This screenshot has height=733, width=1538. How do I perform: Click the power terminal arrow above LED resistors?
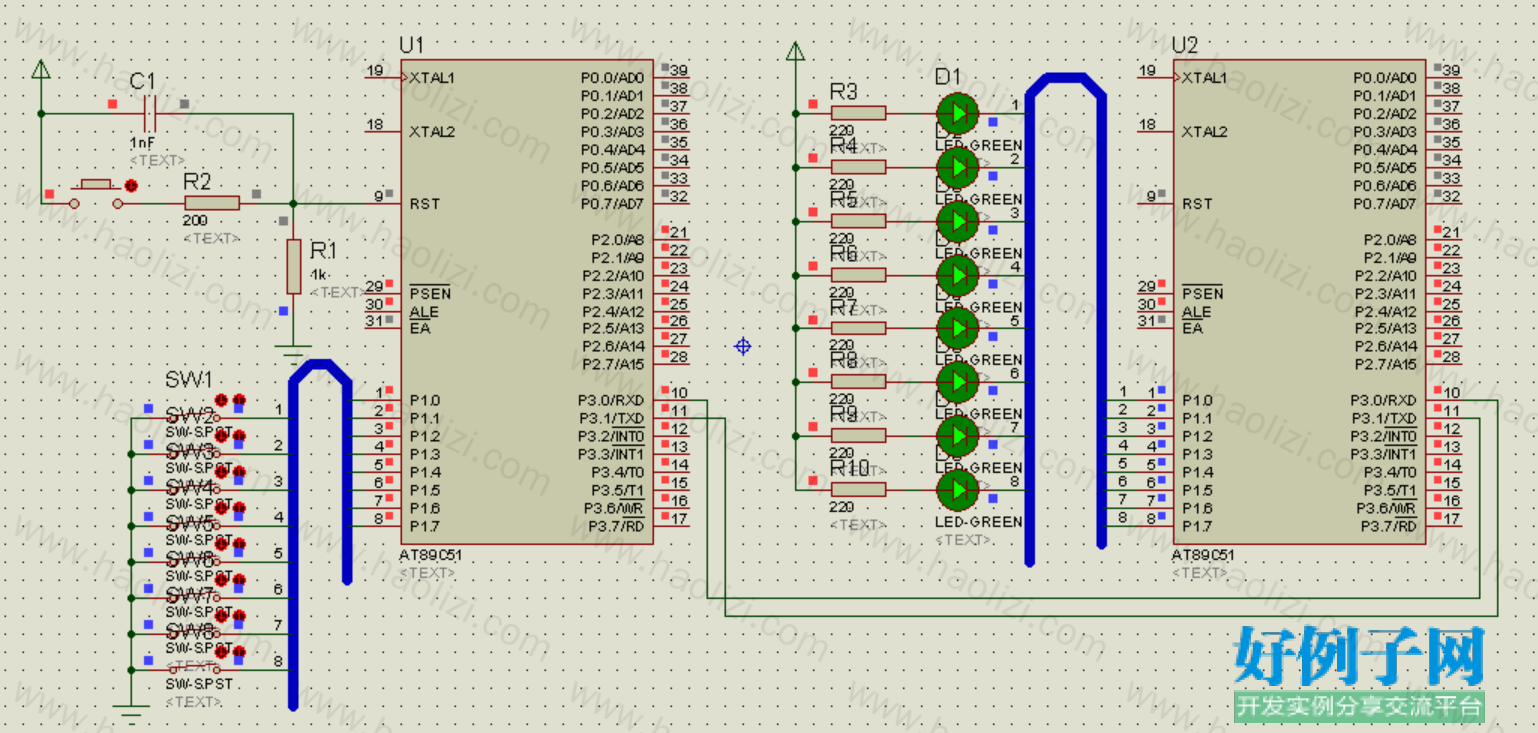point(795,52)
